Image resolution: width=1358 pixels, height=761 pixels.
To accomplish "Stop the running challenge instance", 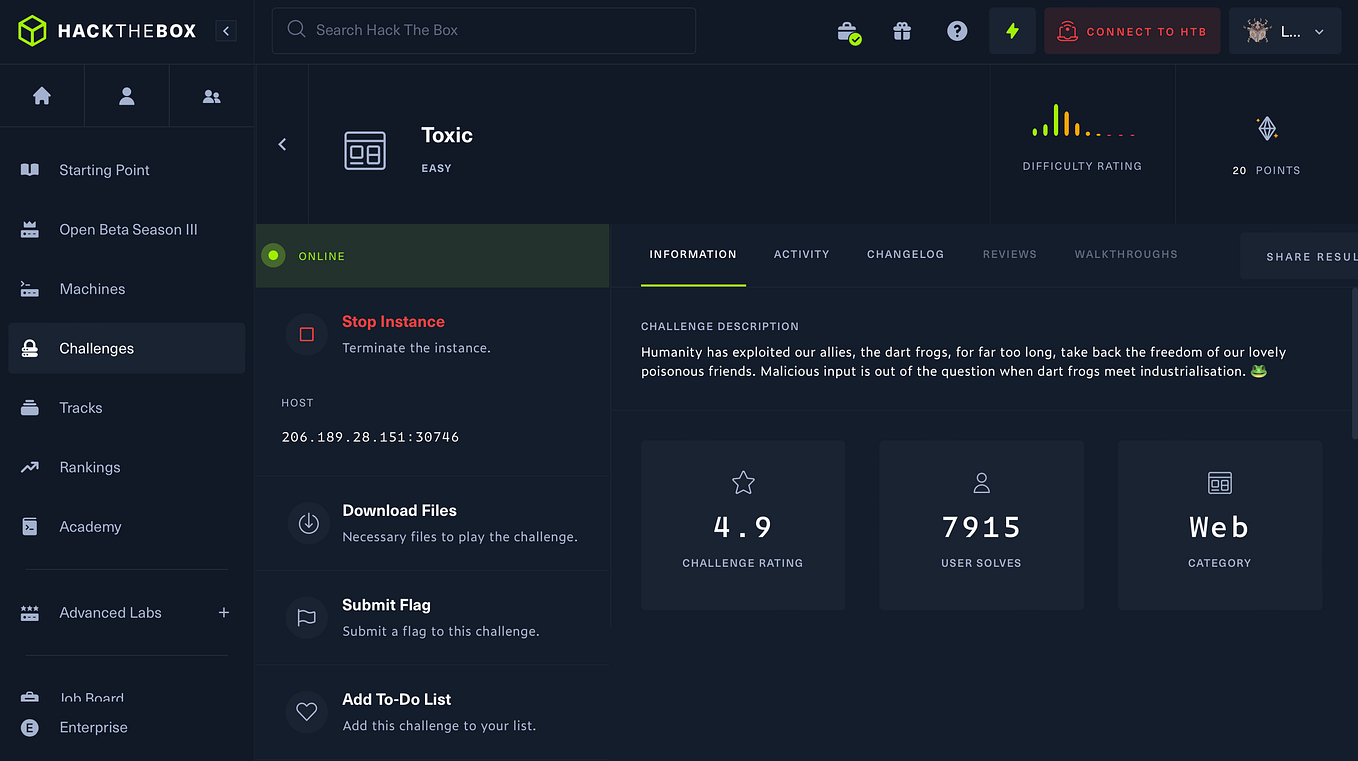I will [393, 321].
